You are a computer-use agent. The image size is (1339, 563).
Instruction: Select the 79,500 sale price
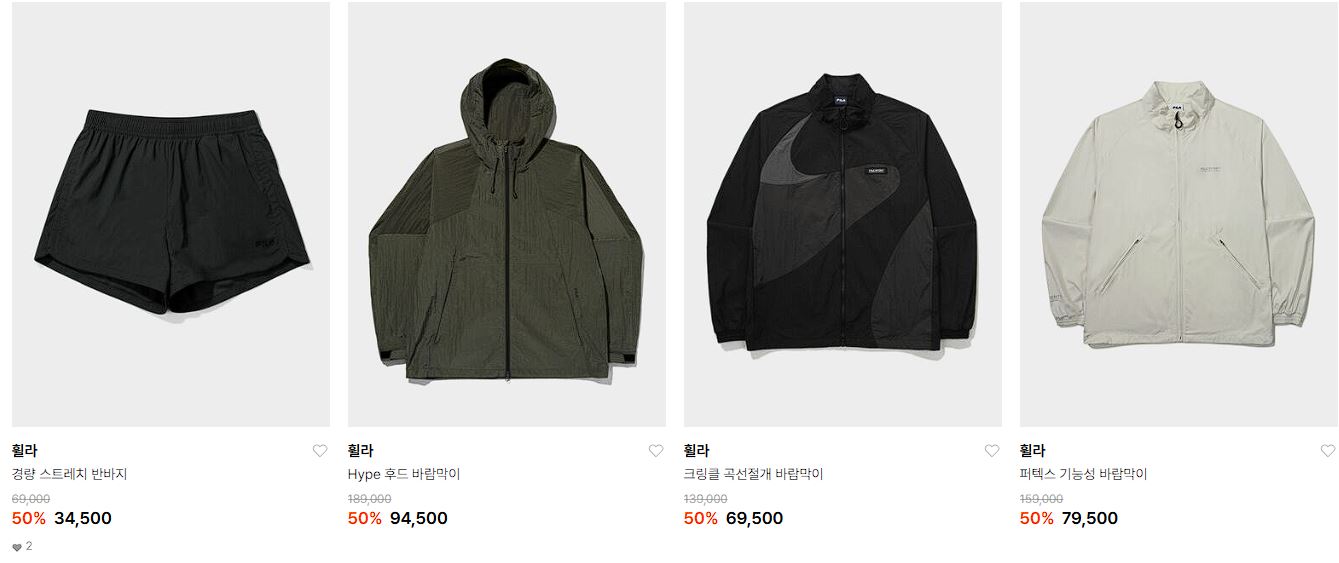point(1090,518)
